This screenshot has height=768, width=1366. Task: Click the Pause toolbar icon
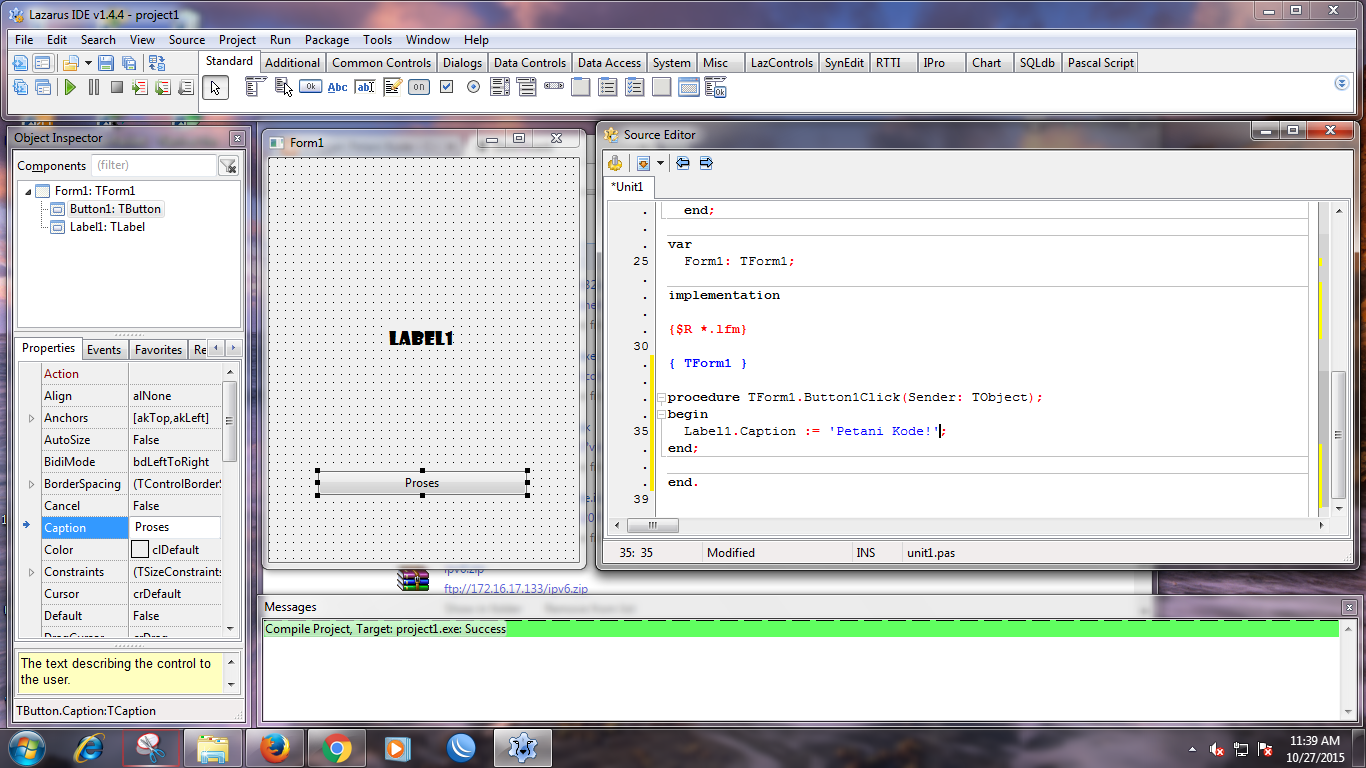[92, 87]
